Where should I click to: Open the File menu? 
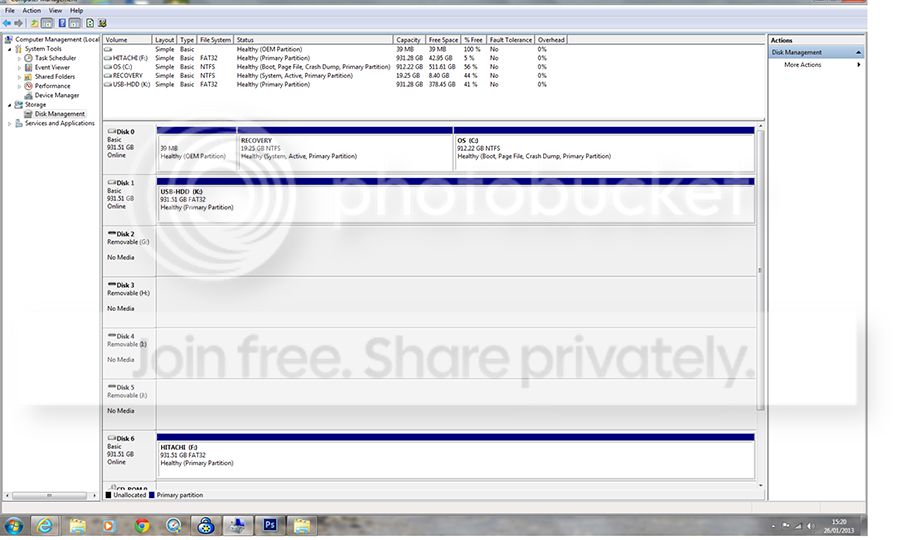click(10, 10)
